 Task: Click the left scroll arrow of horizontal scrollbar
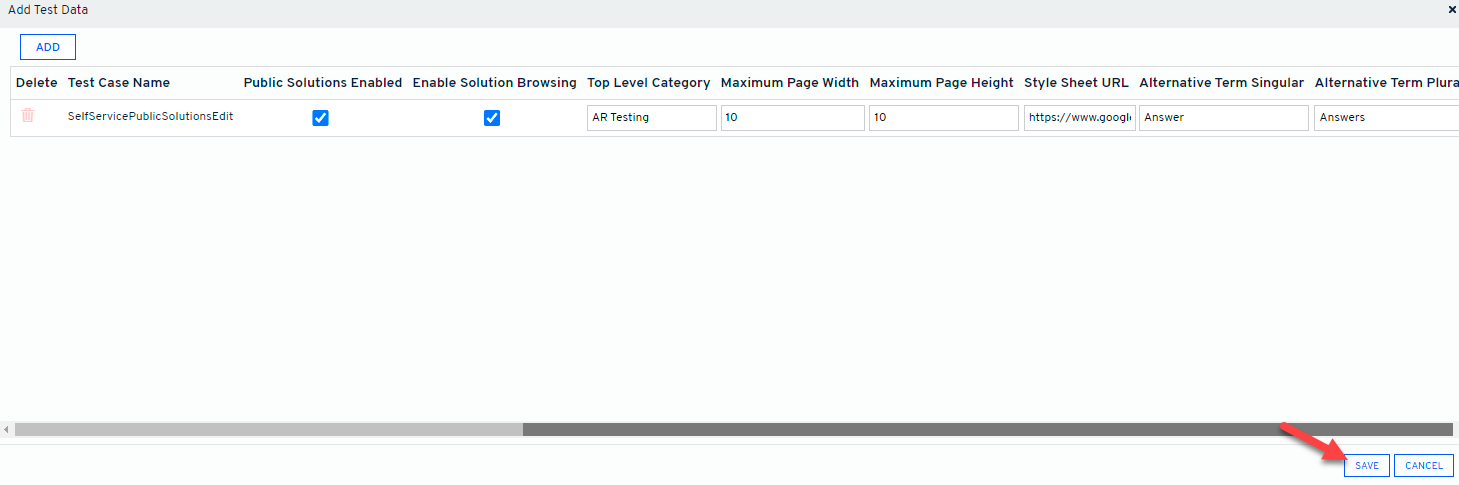point(6,429)
